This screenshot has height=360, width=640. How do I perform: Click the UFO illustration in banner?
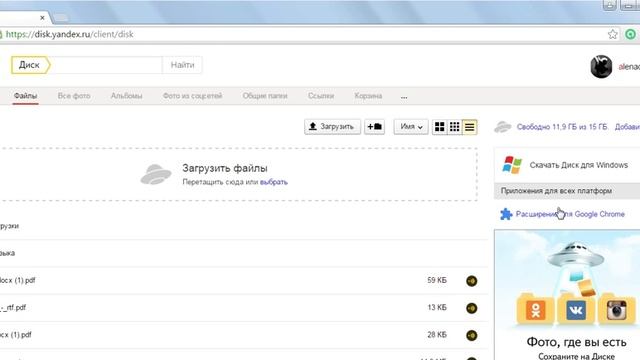[576, 255]
